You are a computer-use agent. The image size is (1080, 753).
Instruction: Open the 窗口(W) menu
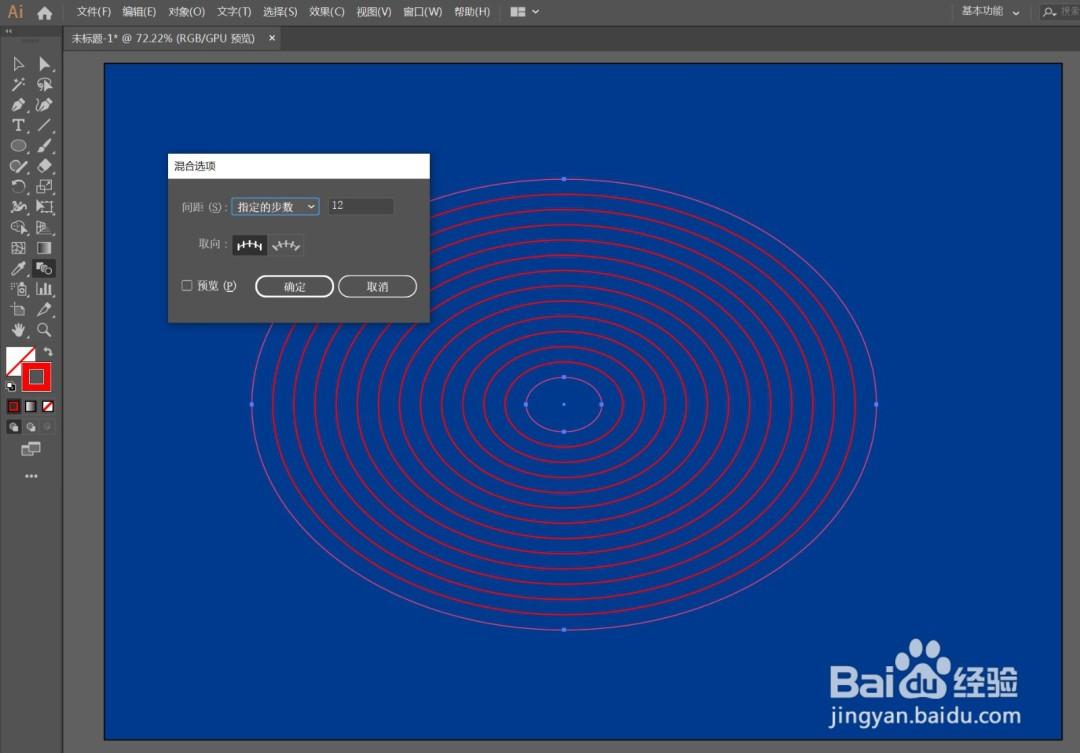tap(422, 12)
